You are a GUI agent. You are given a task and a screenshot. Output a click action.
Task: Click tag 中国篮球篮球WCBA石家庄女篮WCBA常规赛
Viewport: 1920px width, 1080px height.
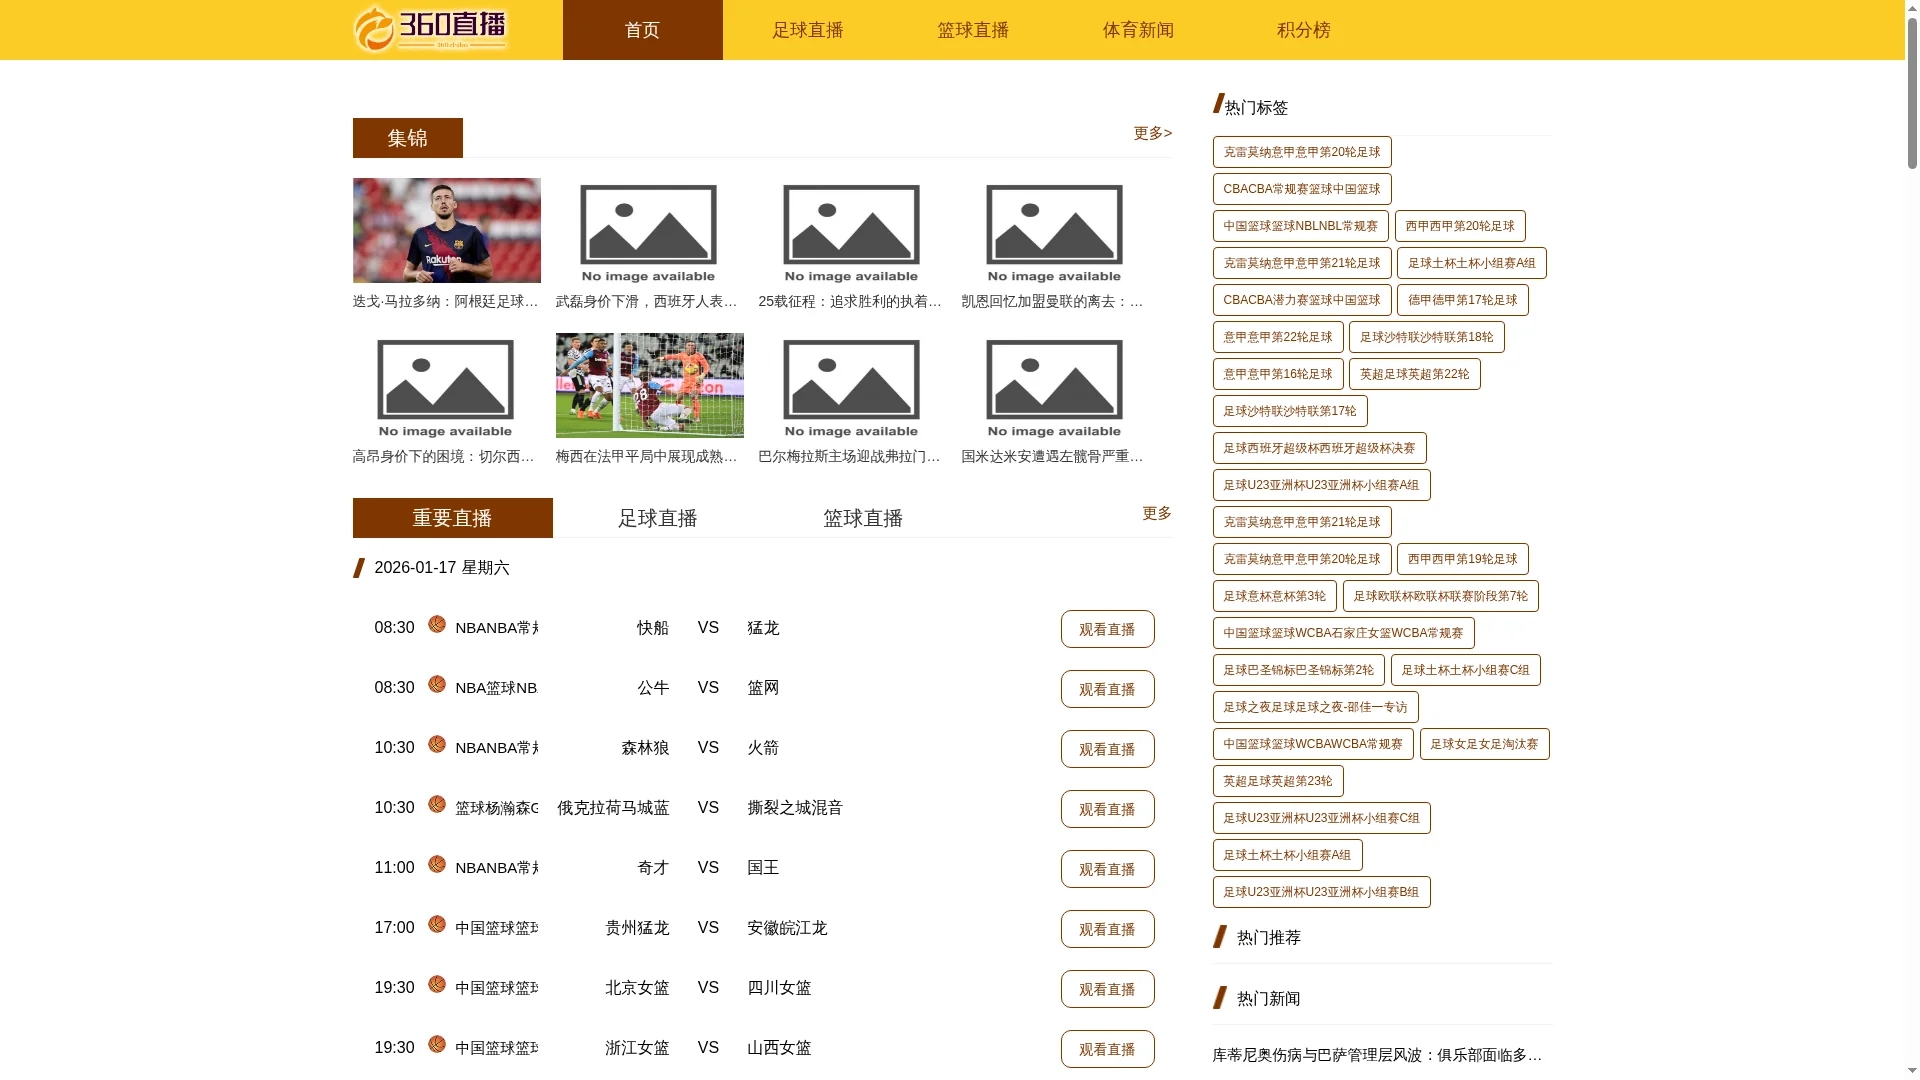(x=1343, y=633)
